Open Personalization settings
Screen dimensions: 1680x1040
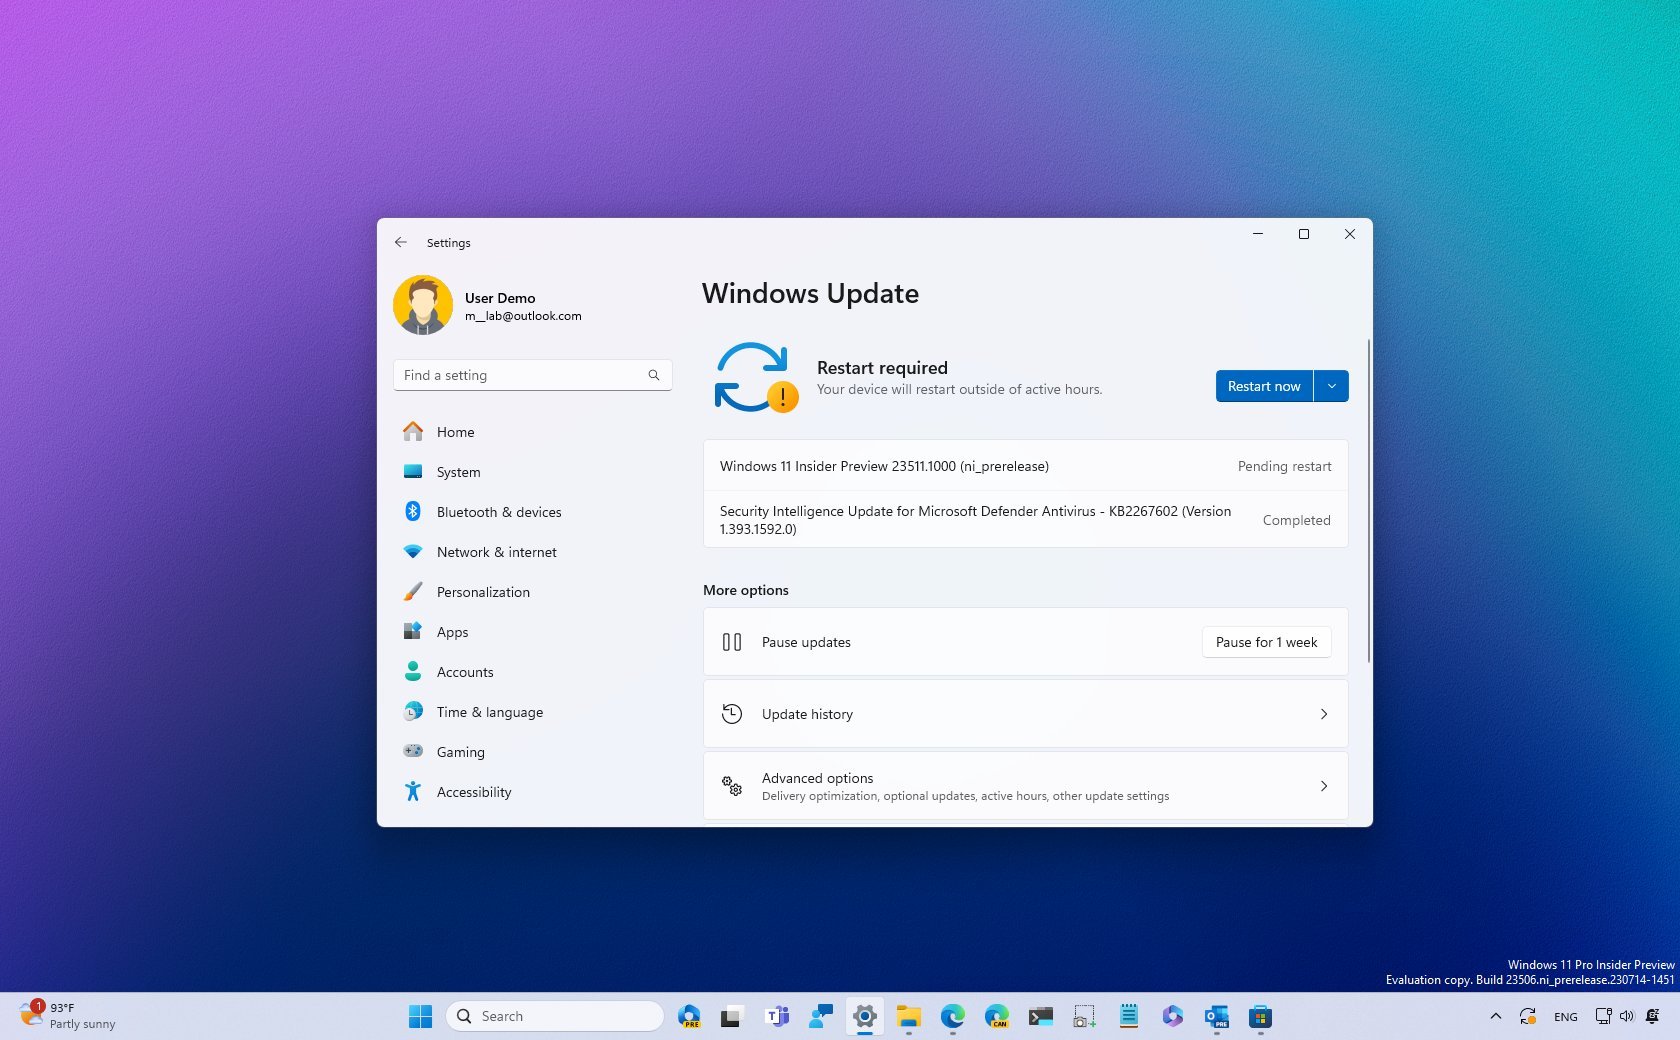[484, 591]
